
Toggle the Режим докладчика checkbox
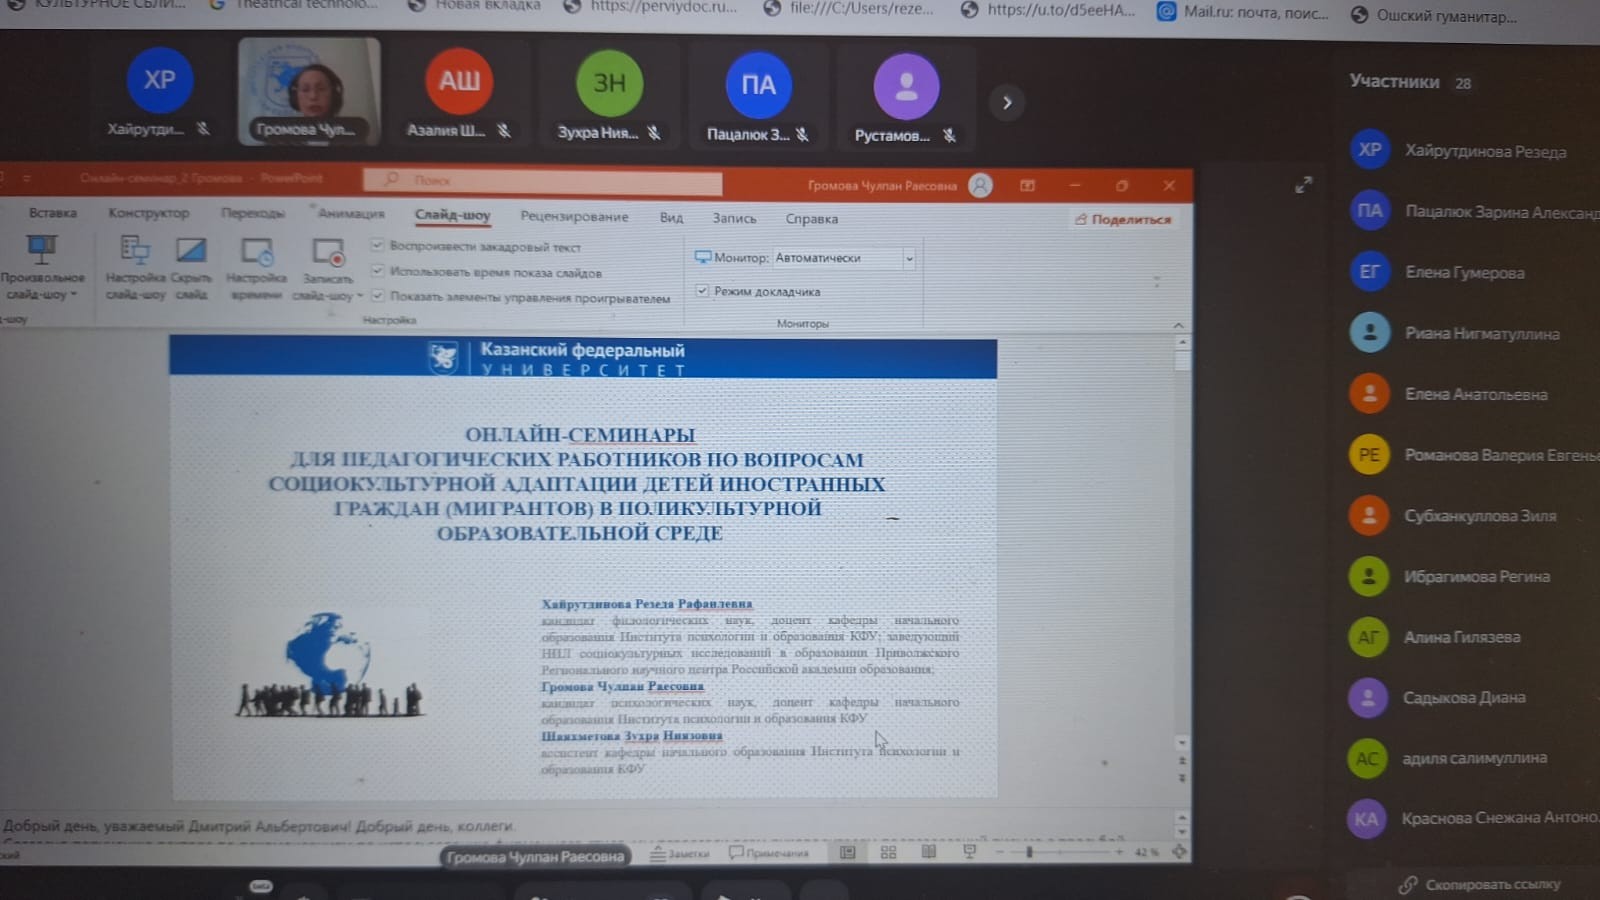[x=702, y=291]
